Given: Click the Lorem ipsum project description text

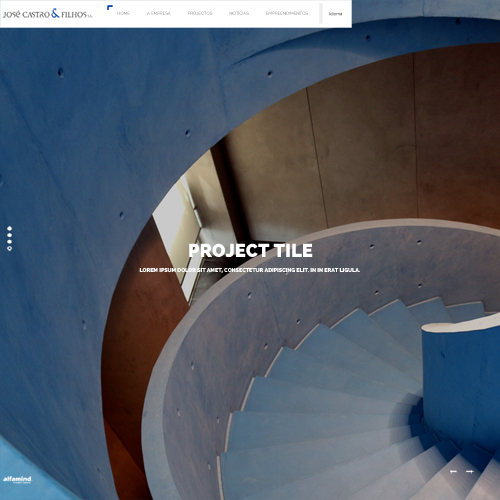Looking at the screenshot, I should click(250, 270).
